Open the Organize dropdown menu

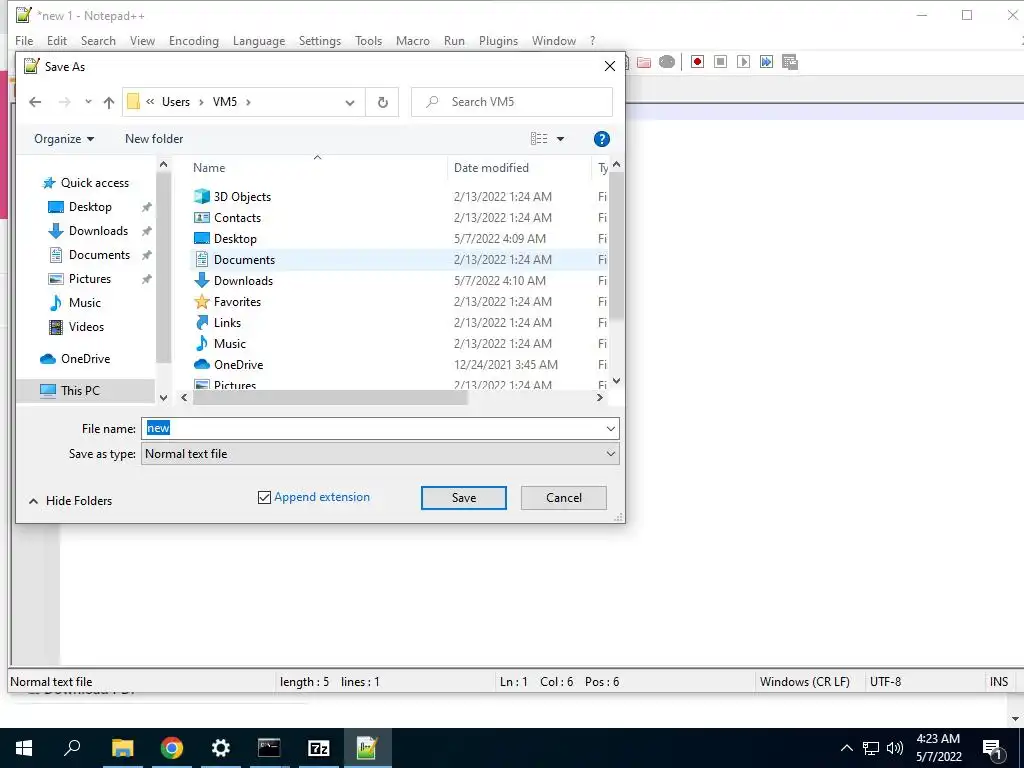[64, 139]
